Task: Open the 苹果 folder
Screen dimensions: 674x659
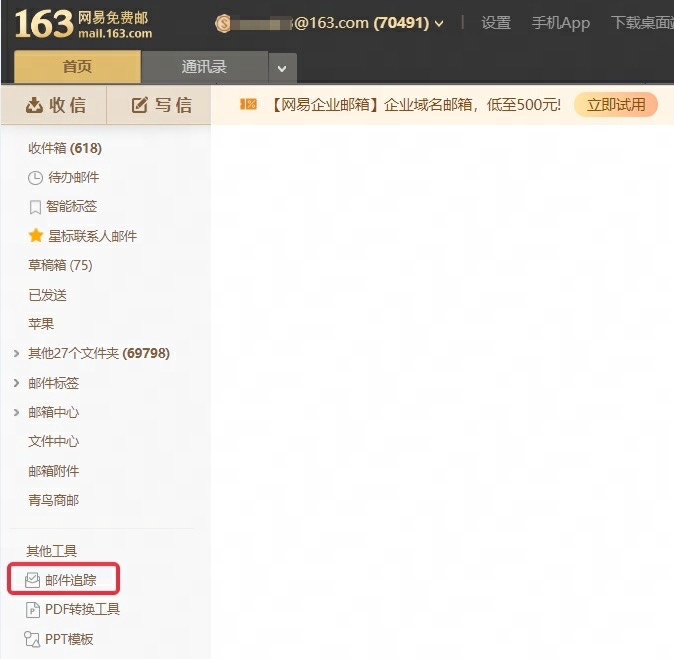Action: pyautogui.click(x=41, y=324)
